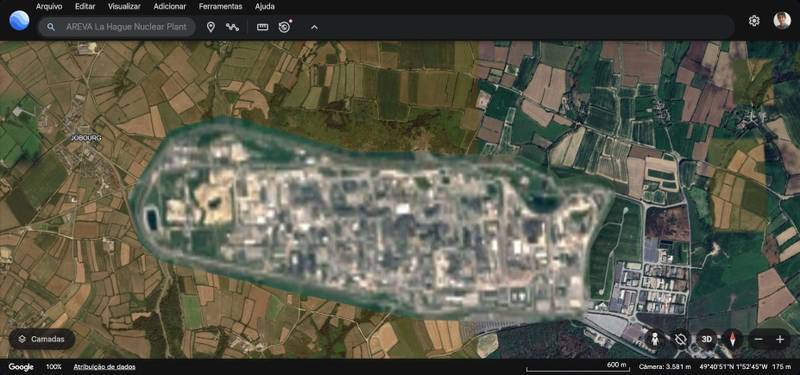Toggle the rotation lock icon
Viewport: 800px width, 375px height.
pos(681,339)
